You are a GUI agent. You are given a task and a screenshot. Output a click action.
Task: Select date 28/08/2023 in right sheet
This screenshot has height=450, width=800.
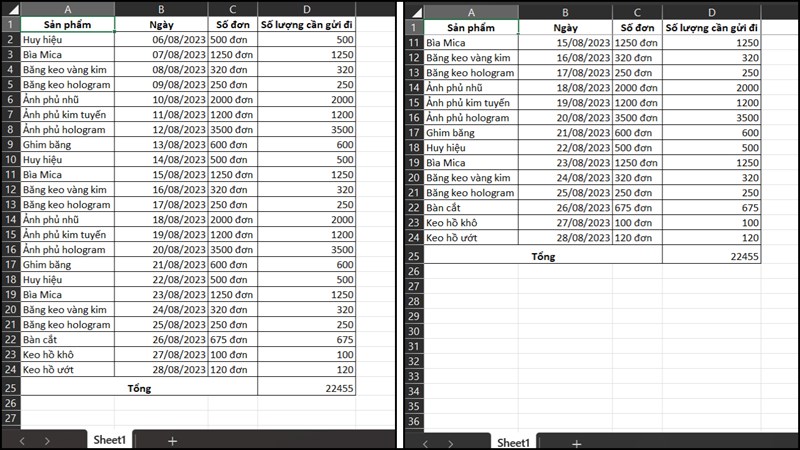tap(565, 238)
